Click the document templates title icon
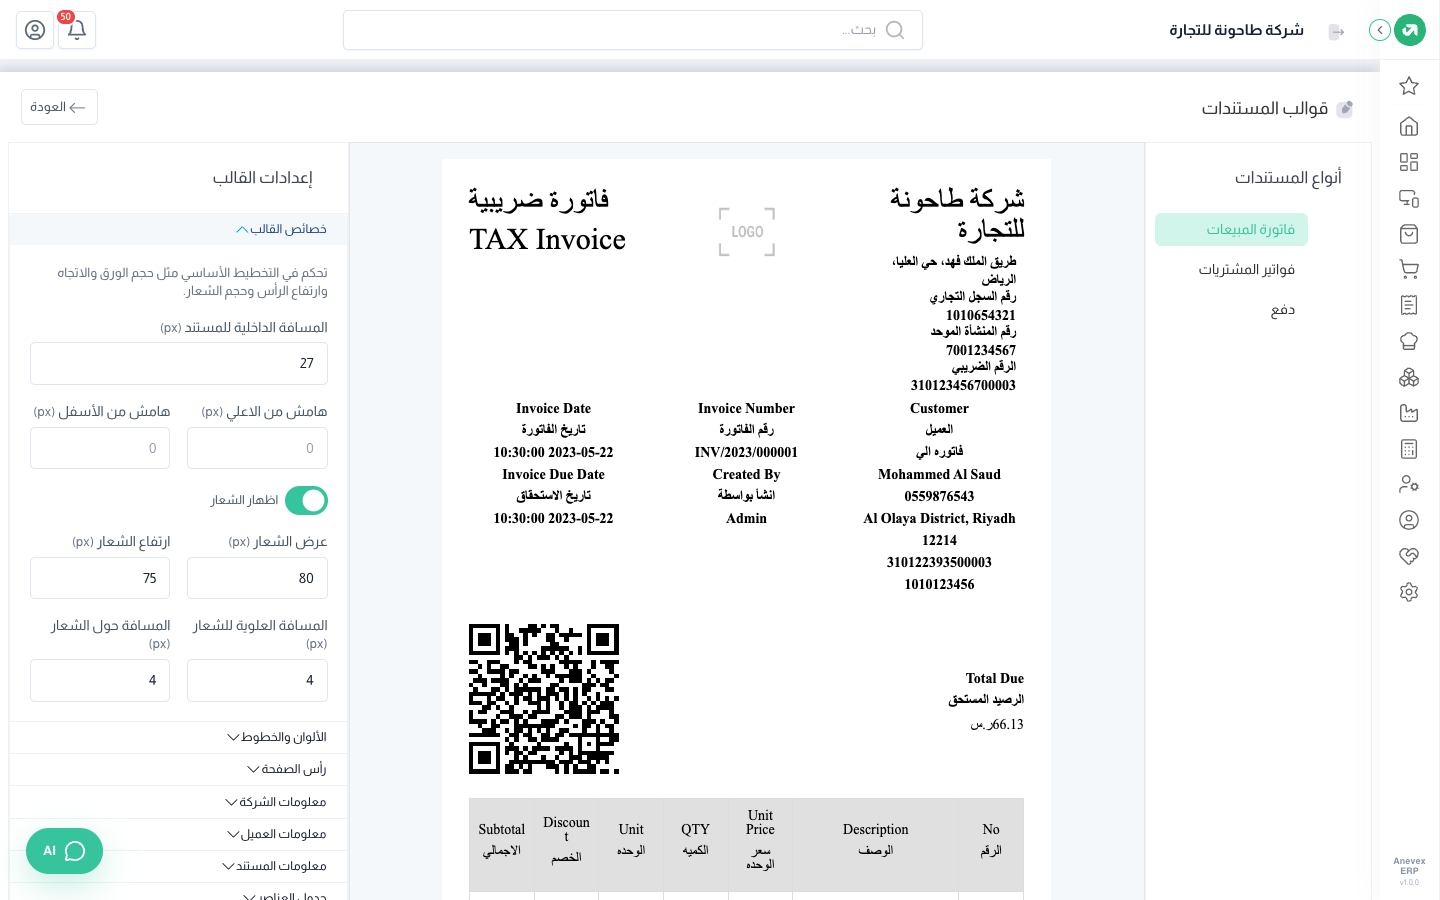Screen dimensions: 1440x900 (1345, 109)
